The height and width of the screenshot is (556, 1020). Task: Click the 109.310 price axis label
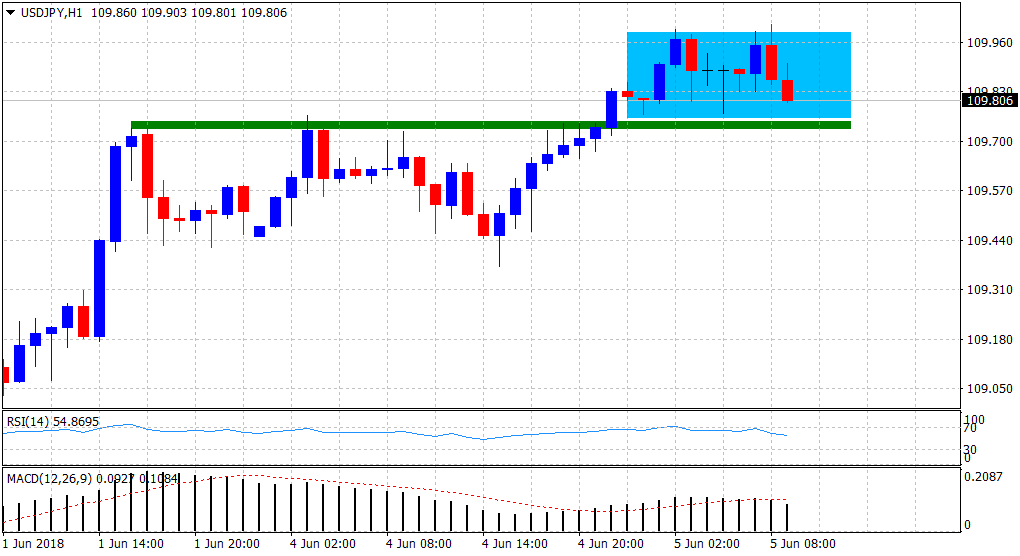point(986,290)
